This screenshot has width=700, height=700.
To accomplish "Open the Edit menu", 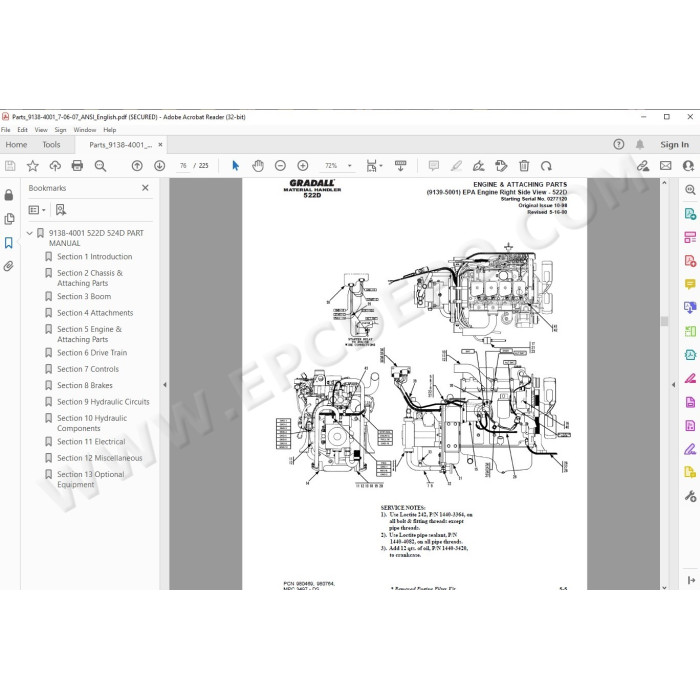I will coord(22,130).
